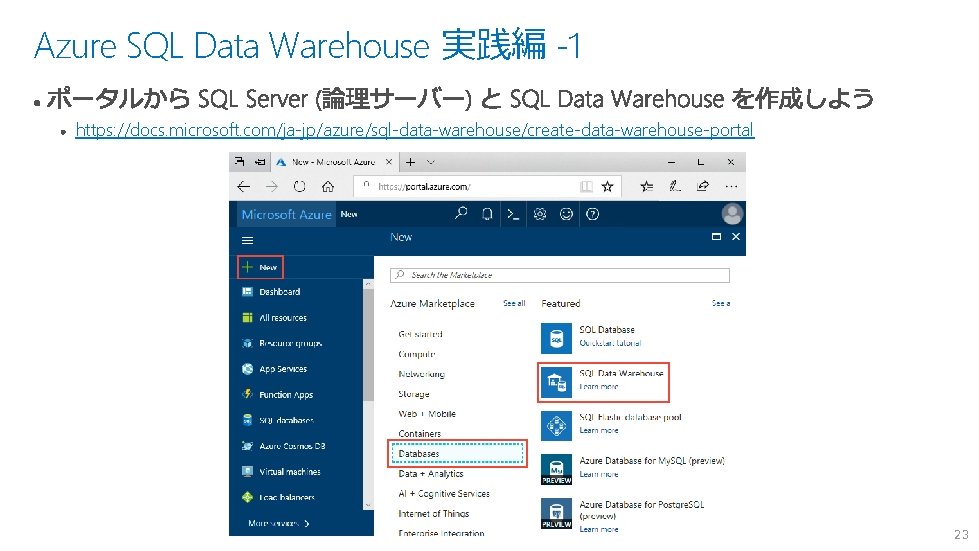Select Get started category

click(x=420, y=334)
